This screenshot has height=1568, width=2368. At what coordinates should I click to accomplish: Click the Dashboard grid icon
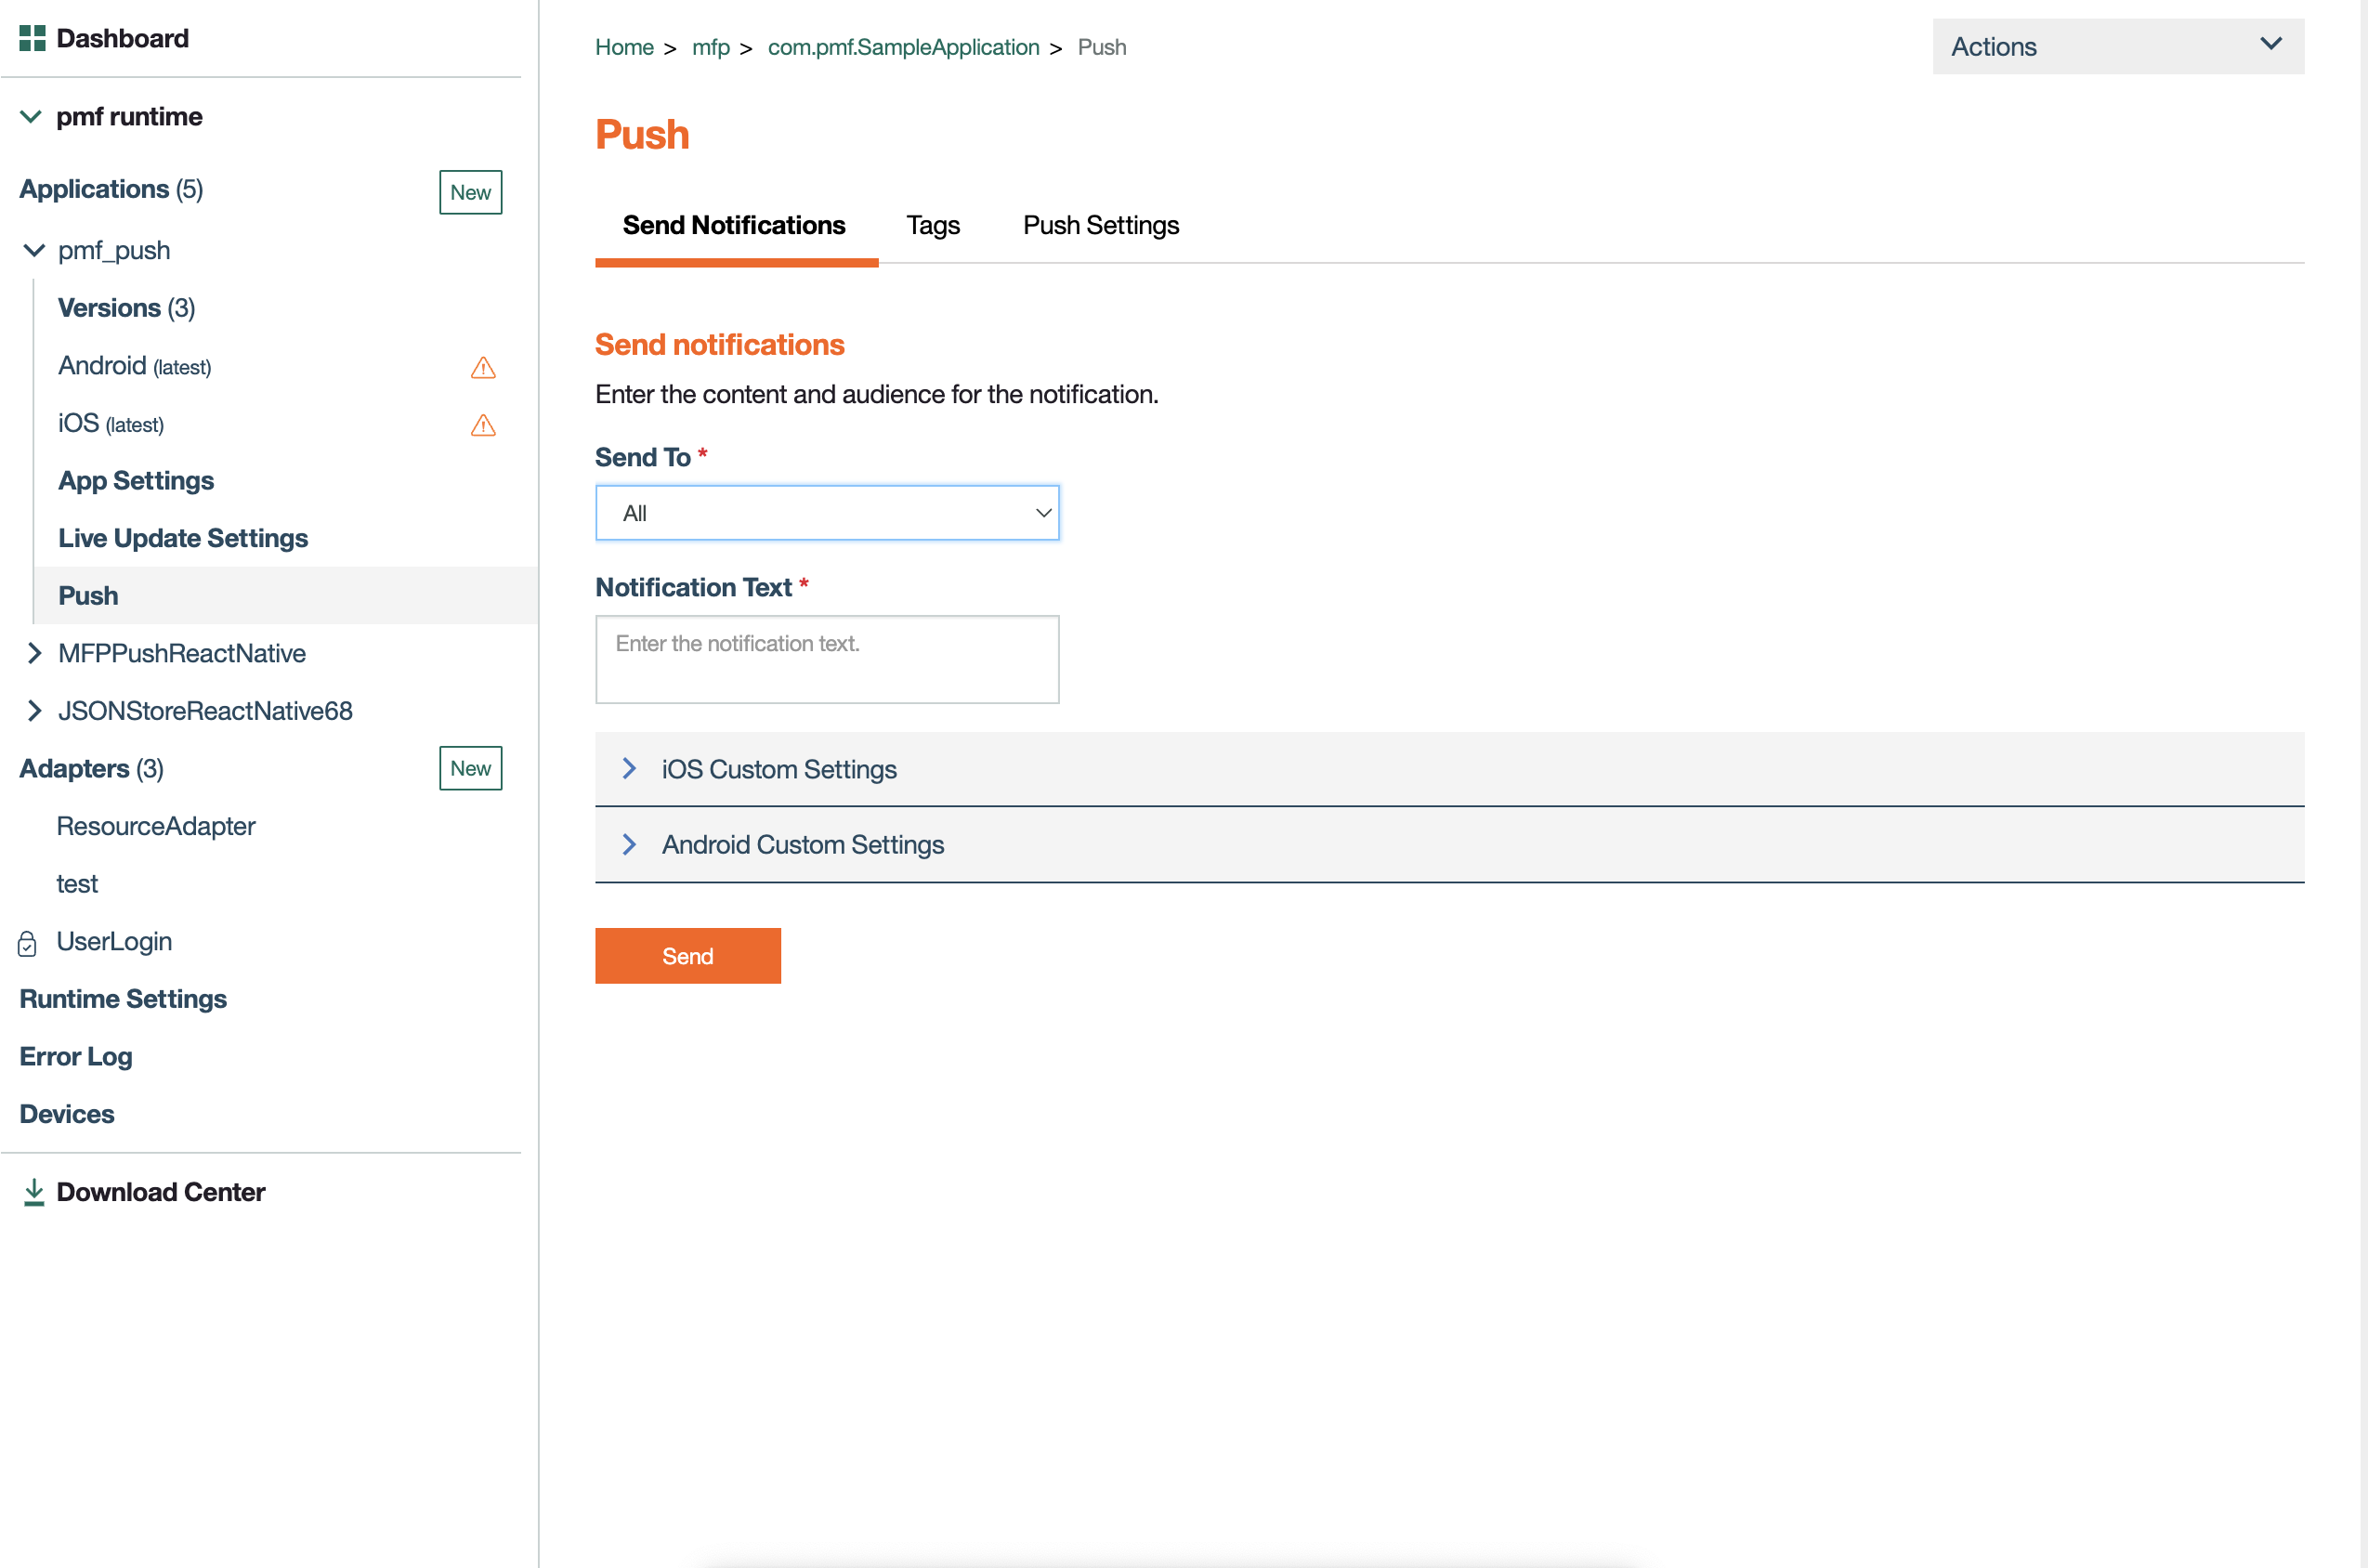[32, 38]
